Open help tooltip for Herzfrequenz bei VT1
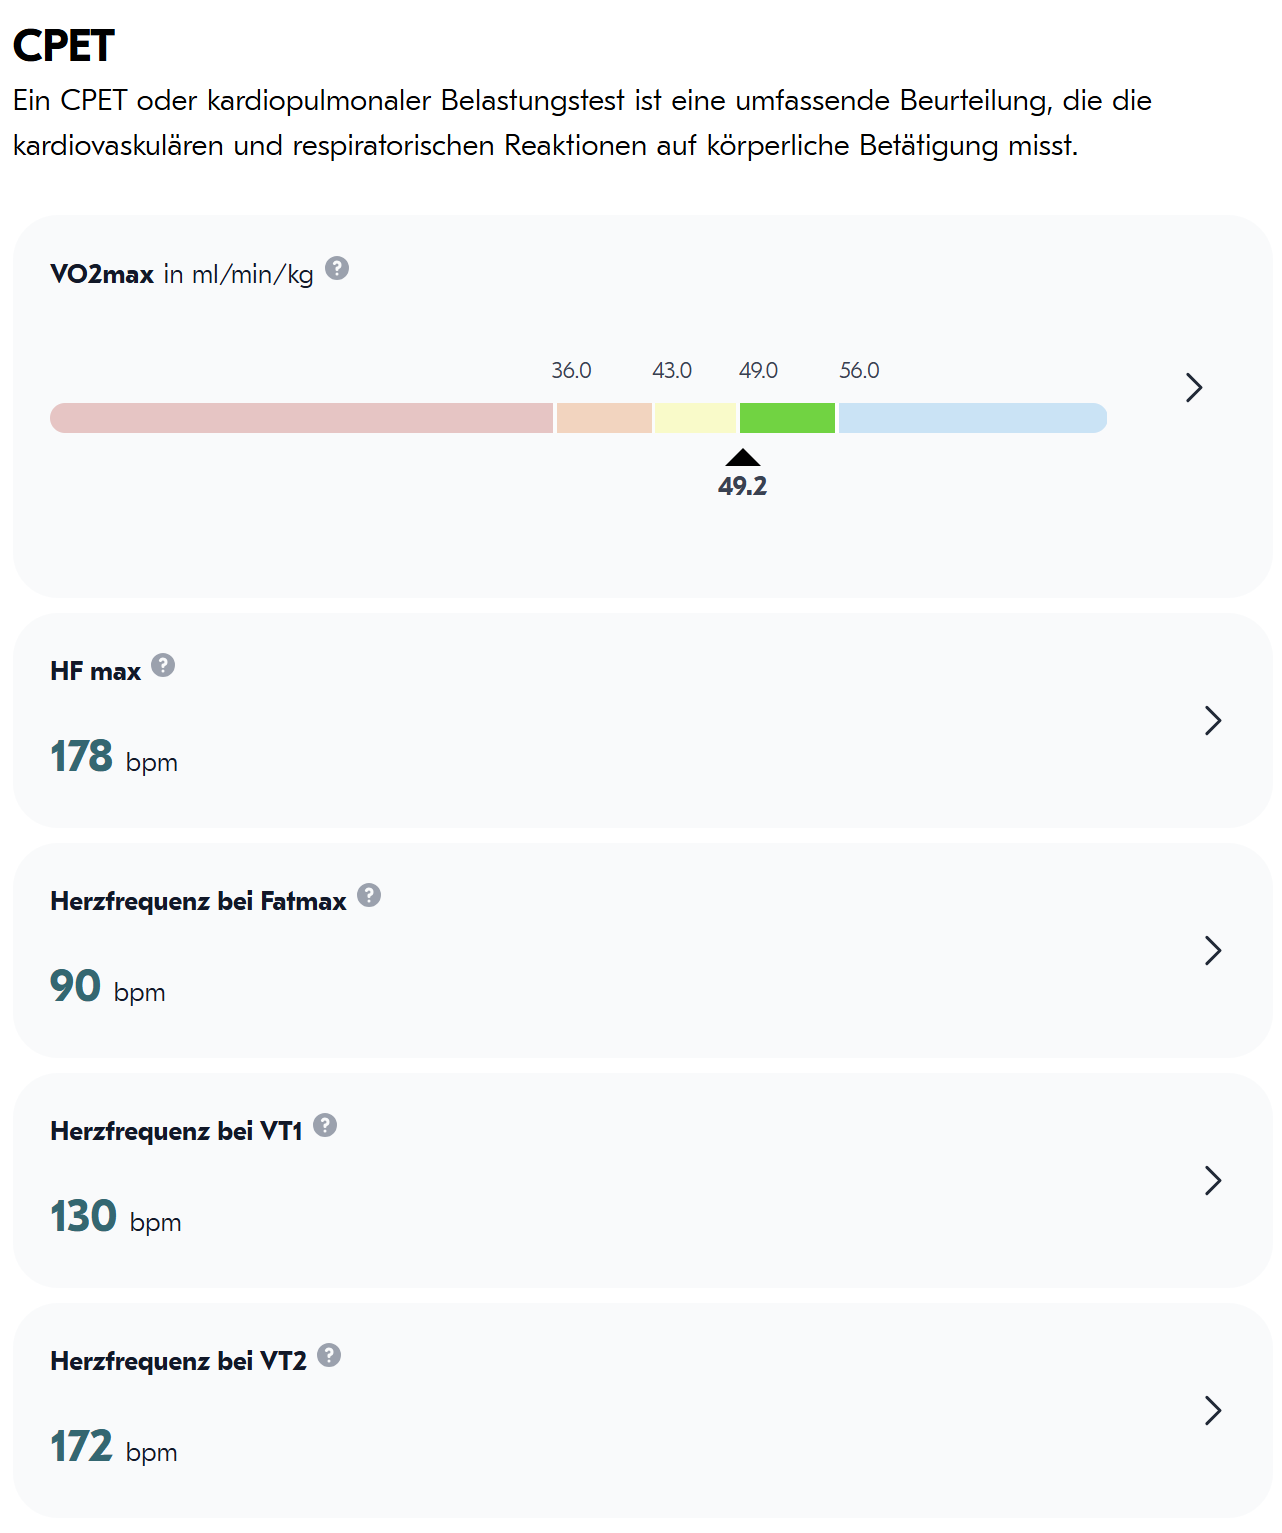Viewport: 1282px width, 1533px height. pos(325,1125)
